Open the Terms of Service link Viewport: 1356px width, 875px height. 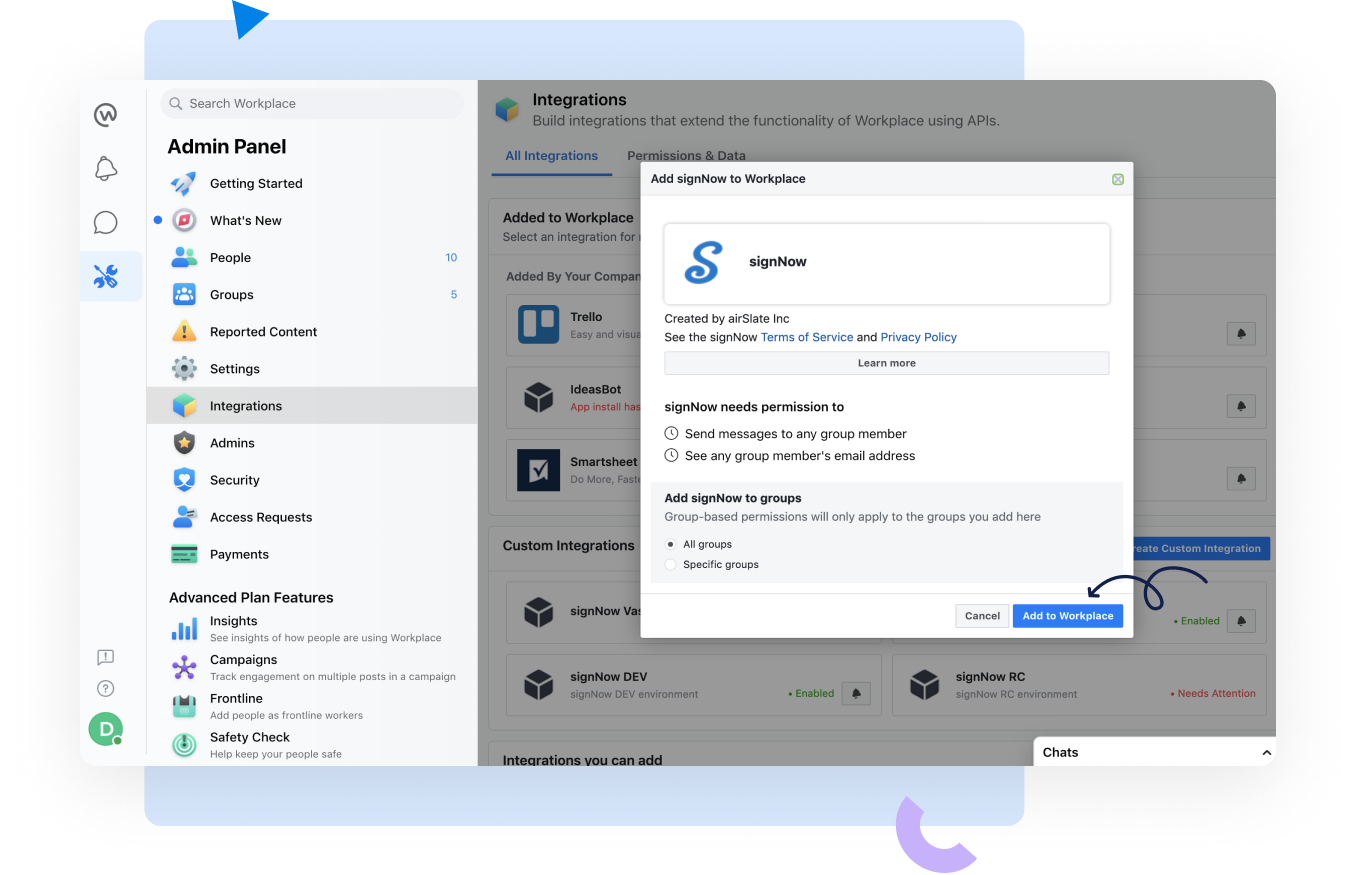pyautogui.click(x=807, y=337)
